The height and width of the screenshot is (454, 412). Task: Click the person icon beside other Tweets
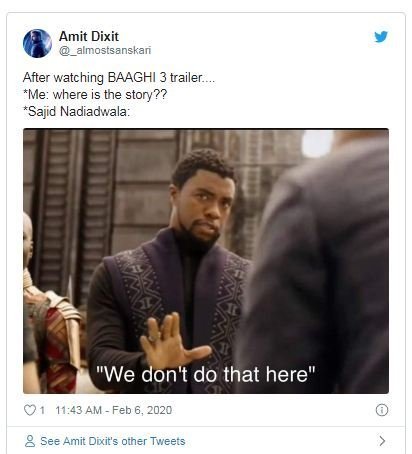point(30,441)
